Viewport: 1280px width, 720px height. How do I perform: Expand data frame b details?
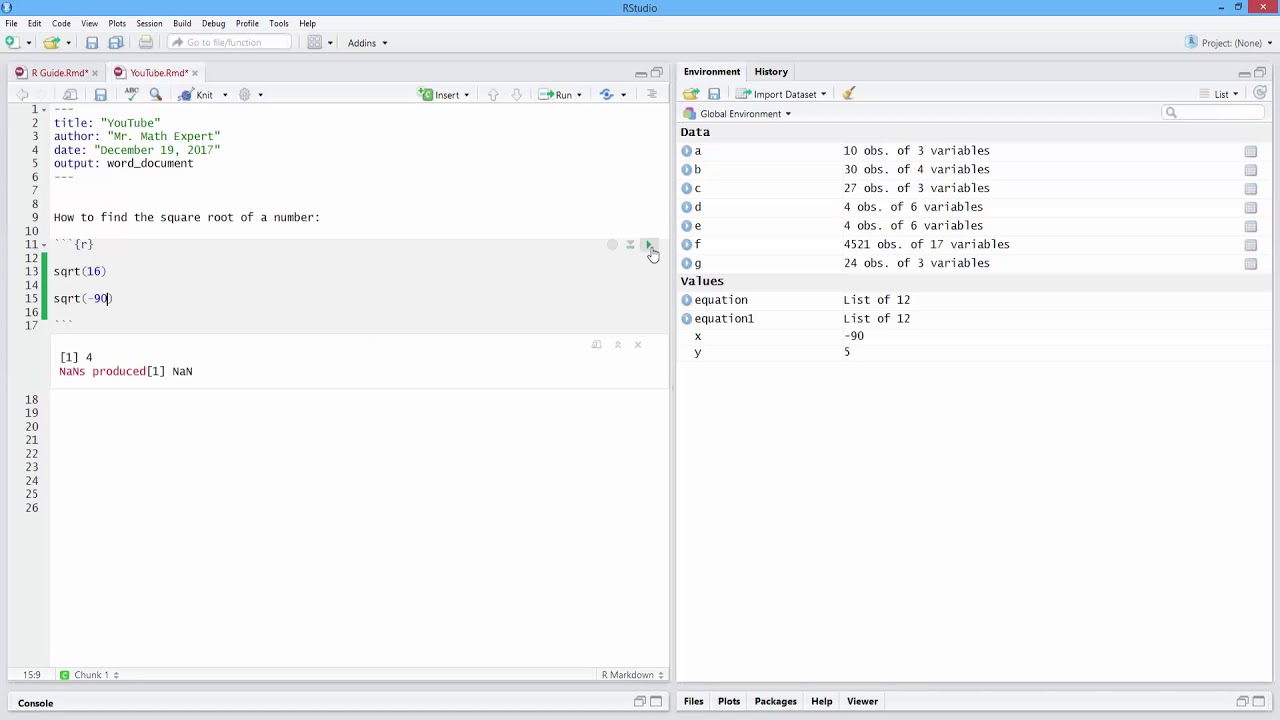[x=686, y=170]
